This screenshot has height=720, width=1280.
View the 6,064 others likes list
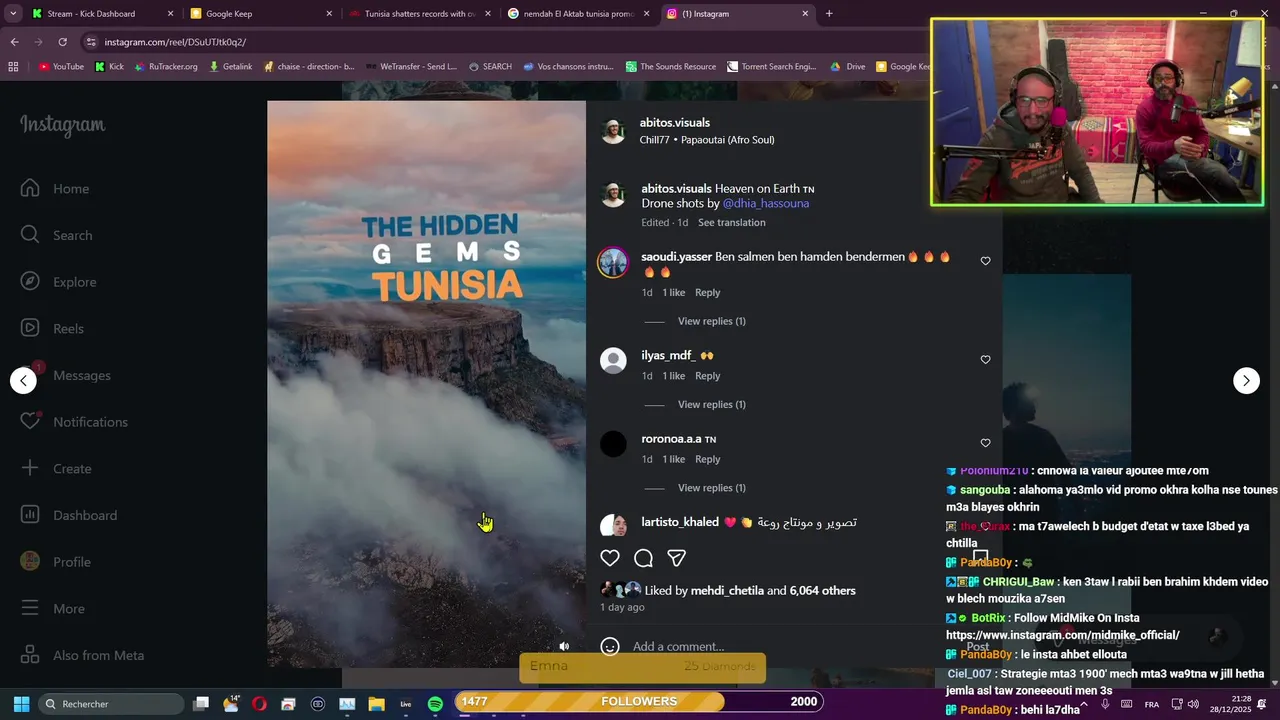click(822, 591)
